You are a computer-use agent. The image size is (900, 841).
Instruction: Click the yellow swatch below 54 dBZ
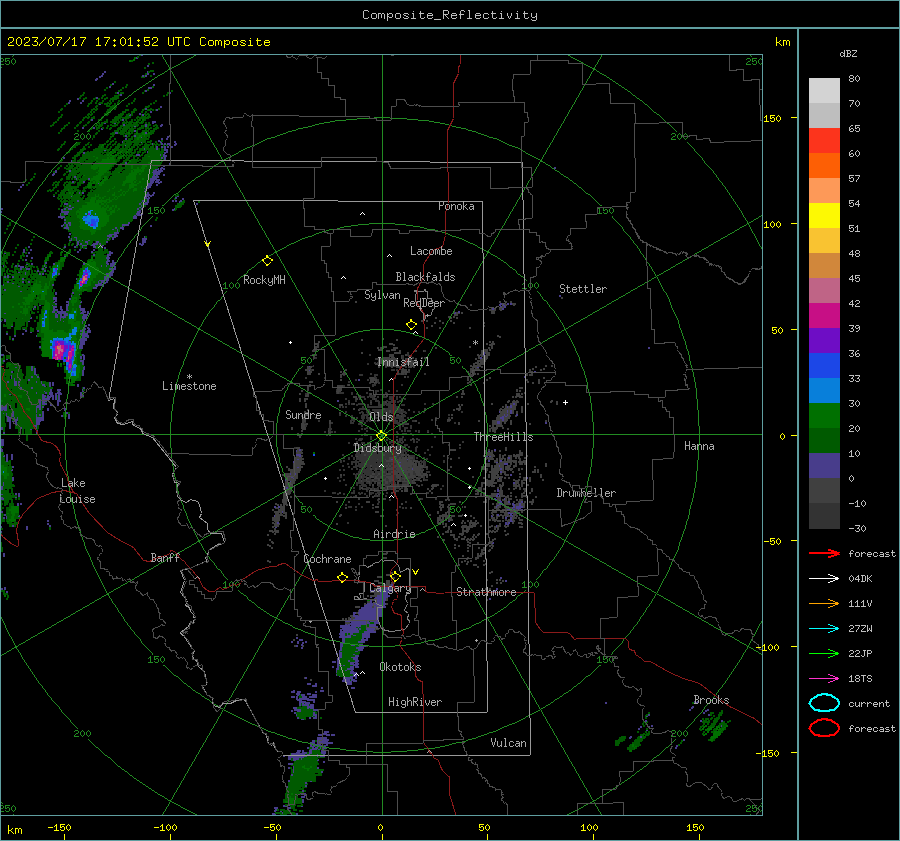point(824,215)
